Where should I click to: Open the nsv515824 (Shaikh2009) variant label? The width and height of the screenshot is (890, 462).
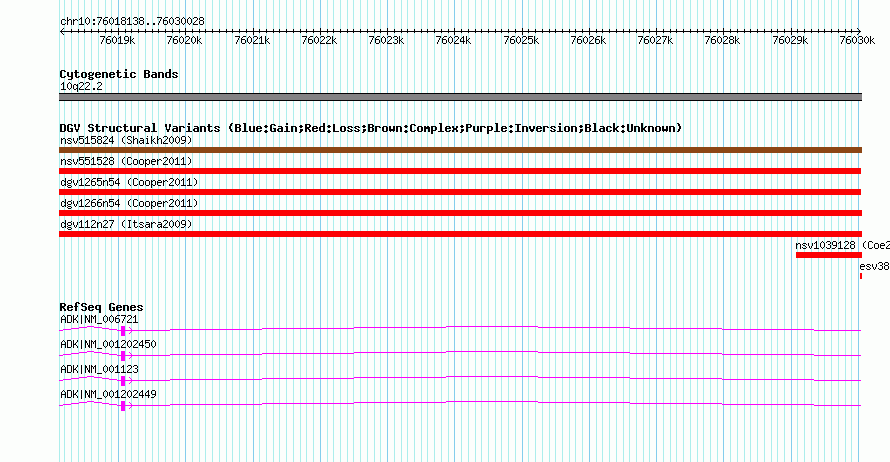(126, 140)
